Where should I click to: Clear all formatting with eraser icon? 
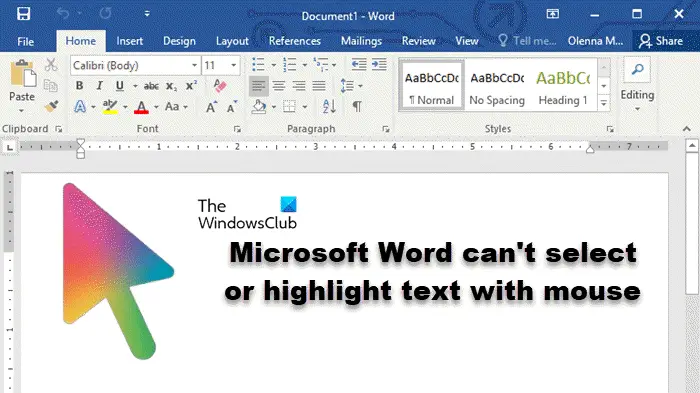click(220, 85)
